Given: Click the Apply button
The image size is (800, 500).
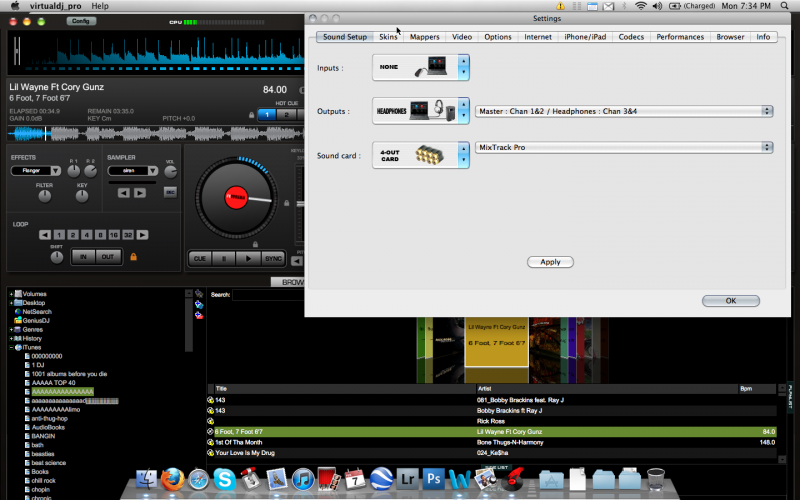Looking at the screenshot, I should [550, 262].
